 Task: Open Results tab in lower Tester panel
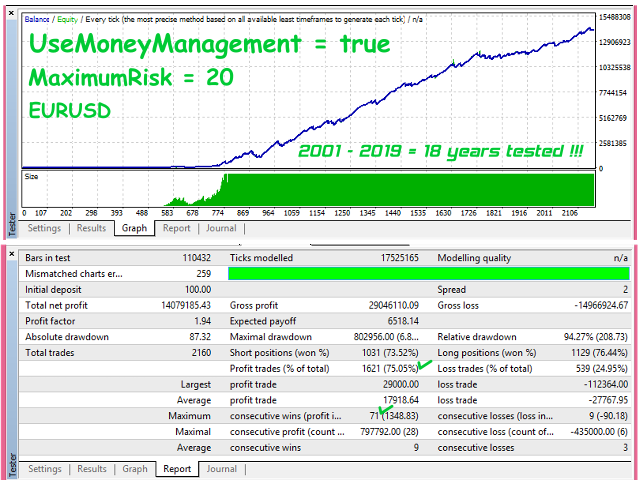(91, 469)
